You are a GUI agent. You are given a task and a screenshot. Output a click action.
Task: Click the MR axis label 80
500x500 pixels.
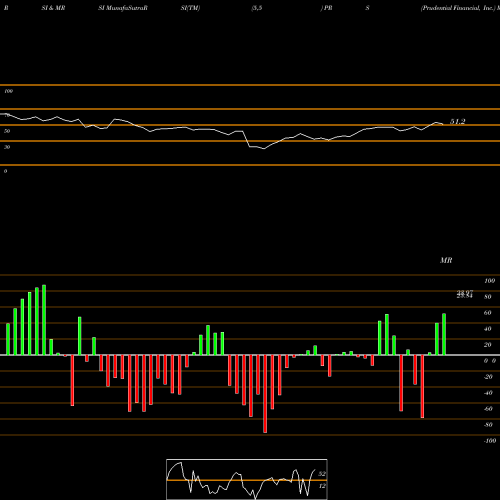click(x=488, y=297)
